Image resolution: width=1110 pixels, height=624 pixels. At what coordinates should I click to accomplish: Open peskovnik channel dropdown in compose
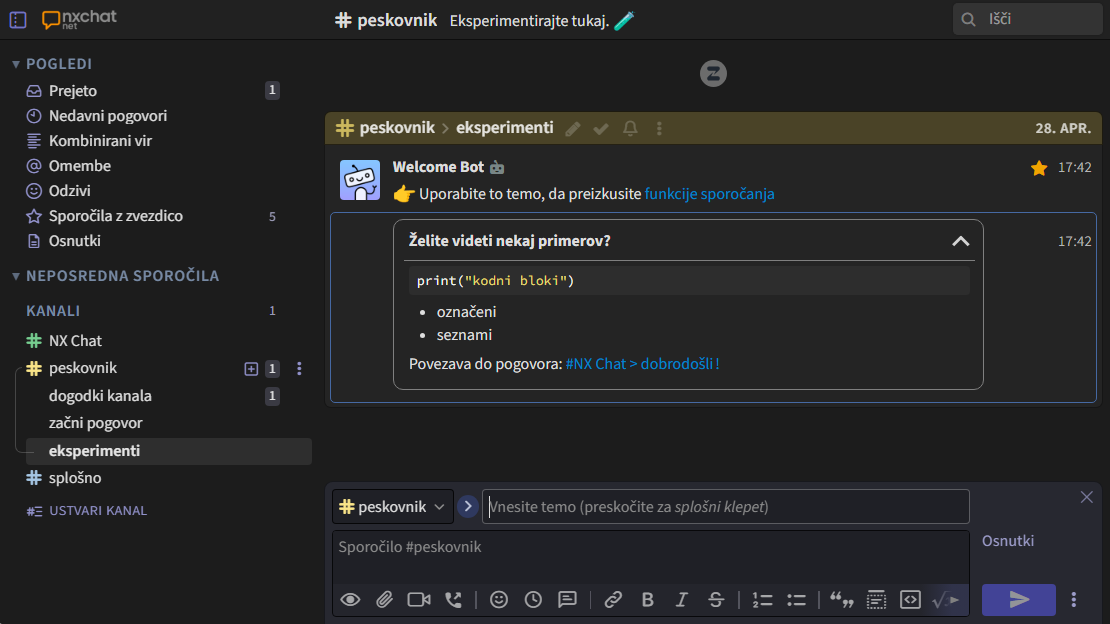coord(393,506)
